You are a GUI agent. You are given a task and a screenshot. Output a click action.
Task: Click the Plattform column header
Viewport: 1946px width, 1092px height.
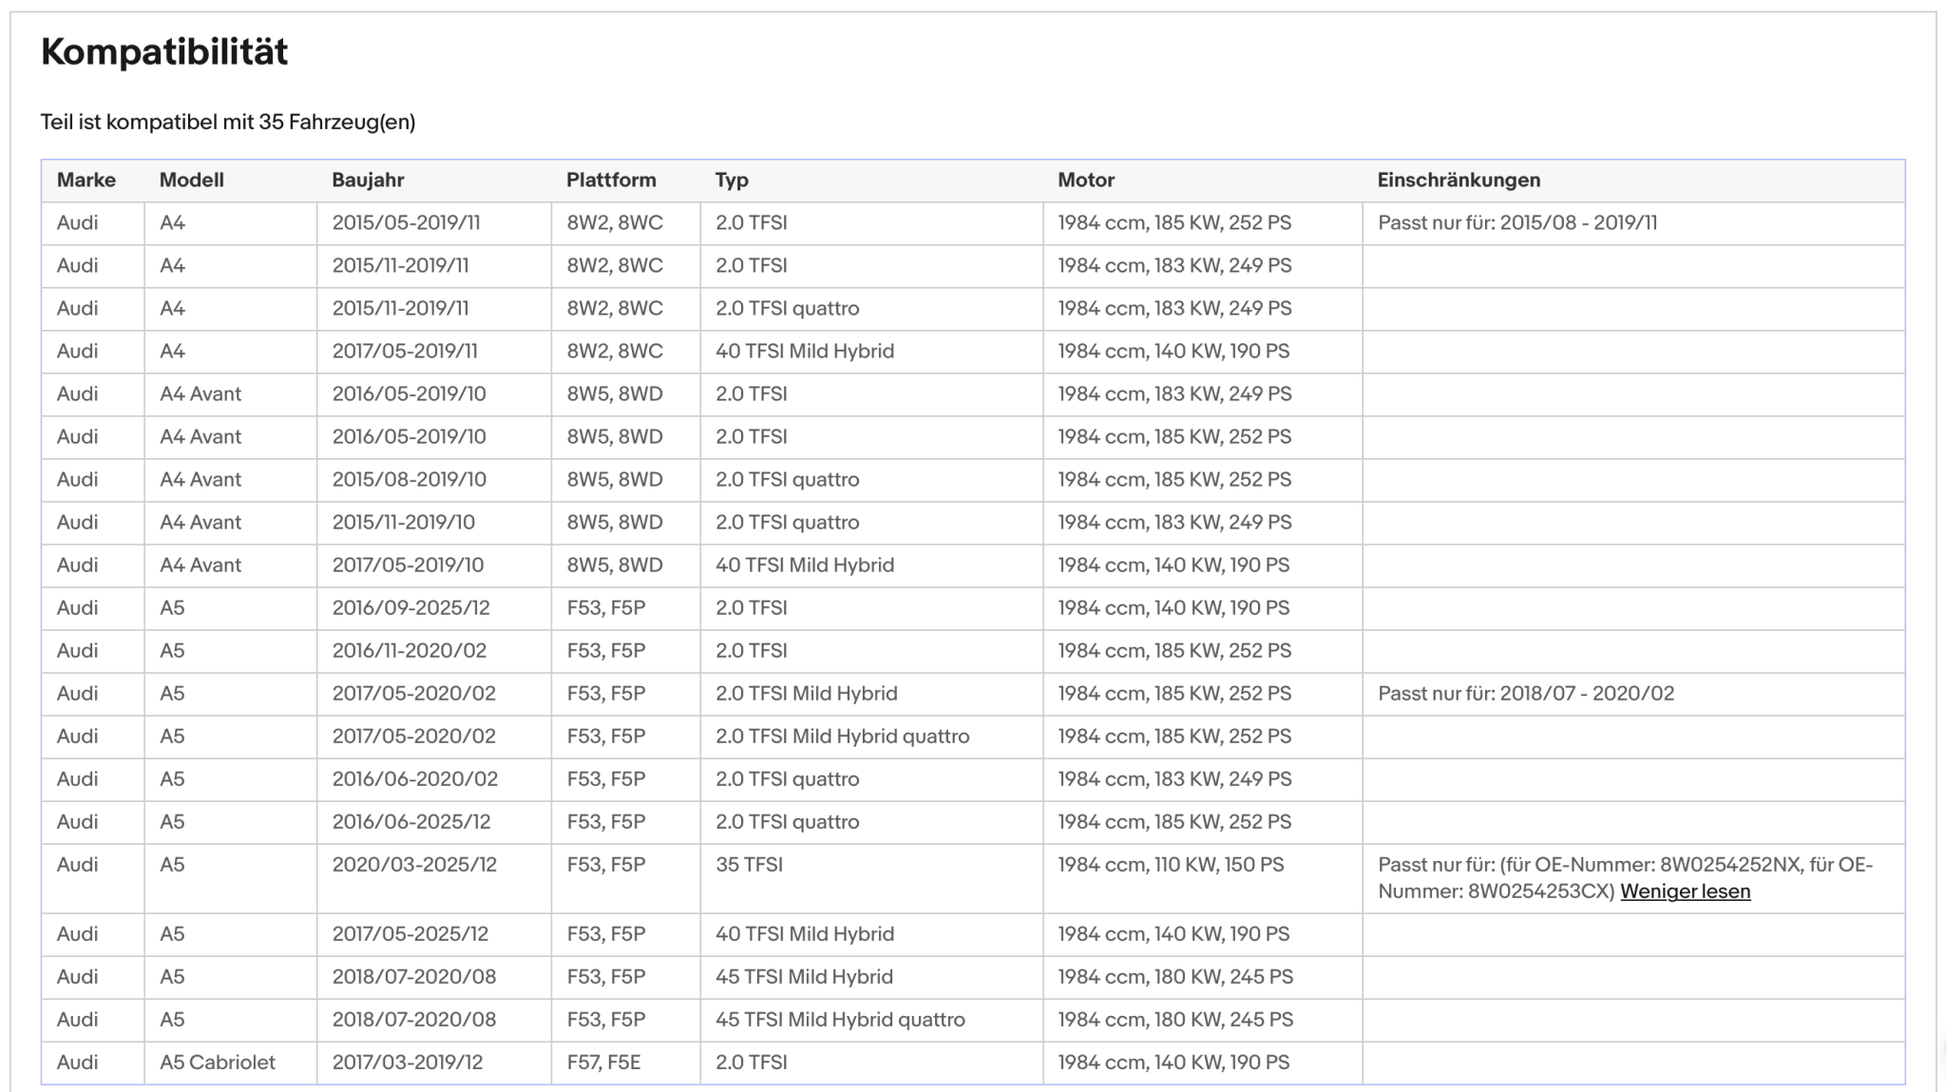pos(611,180)
